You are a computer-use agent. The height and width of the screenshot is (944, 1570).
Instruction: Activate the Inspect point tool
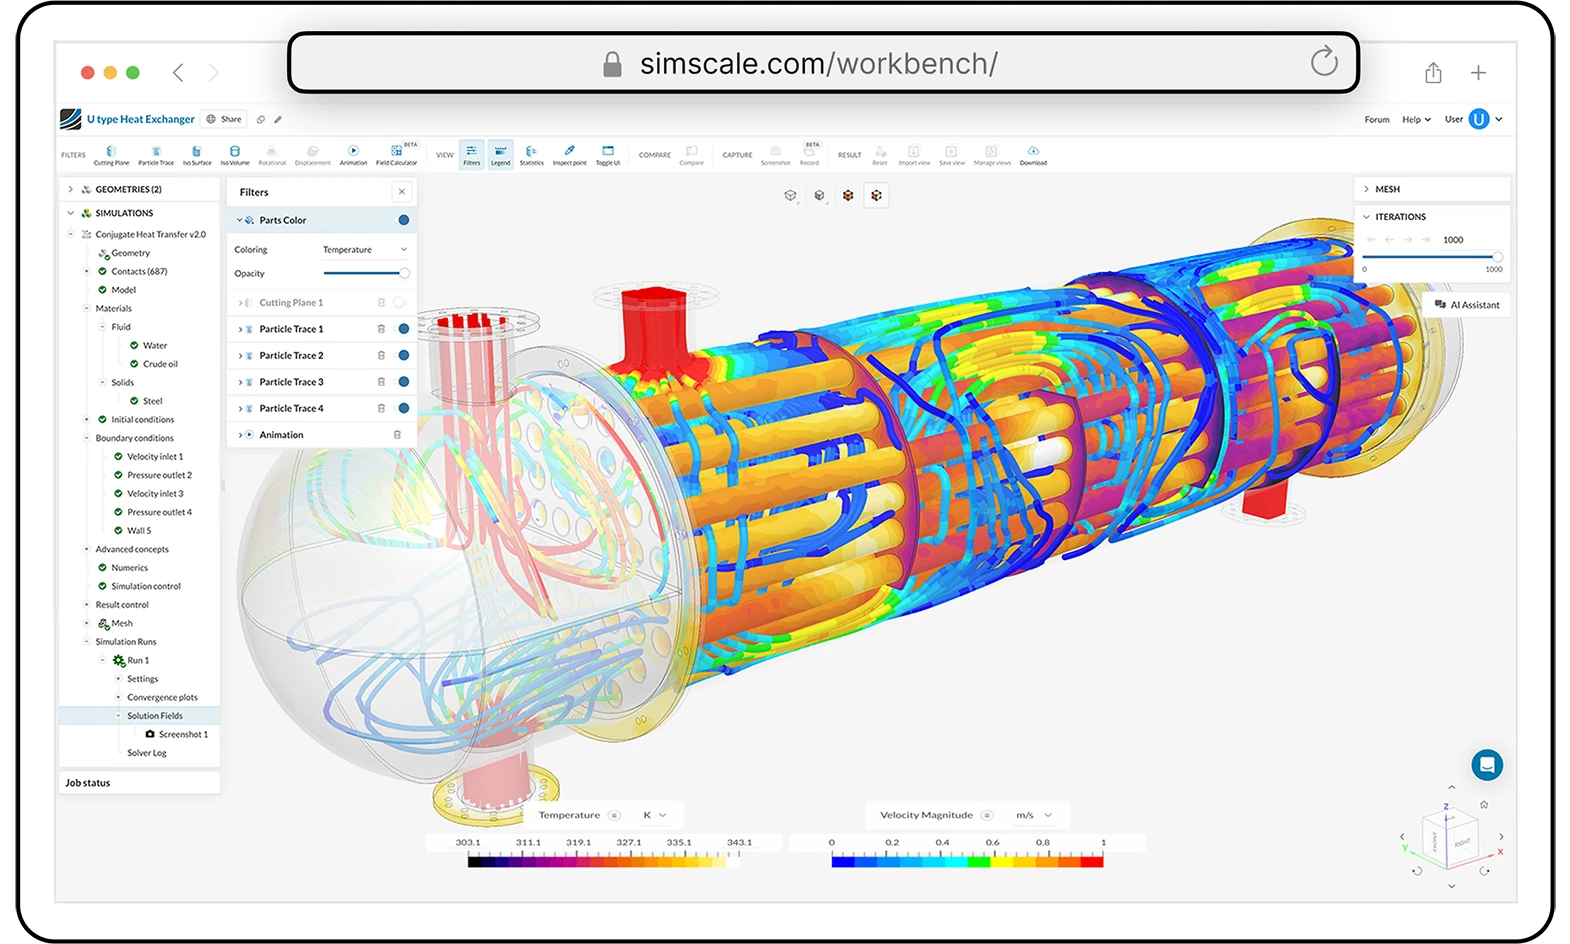point(569,154)
